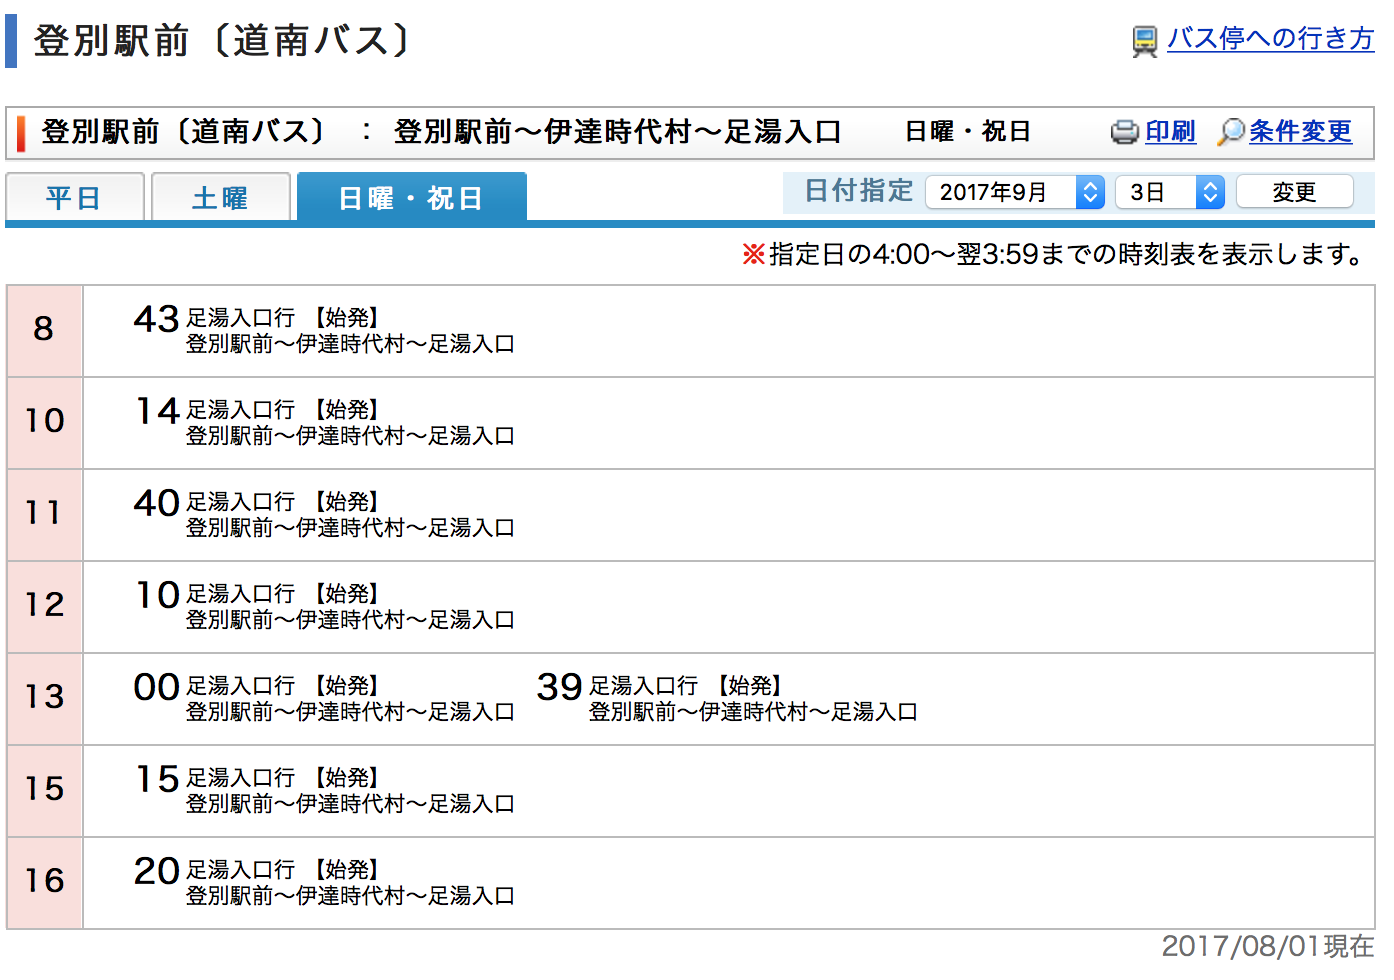Select the 12:10 departure minute 10
This screenshot has height=980, width=1394.
156,595
